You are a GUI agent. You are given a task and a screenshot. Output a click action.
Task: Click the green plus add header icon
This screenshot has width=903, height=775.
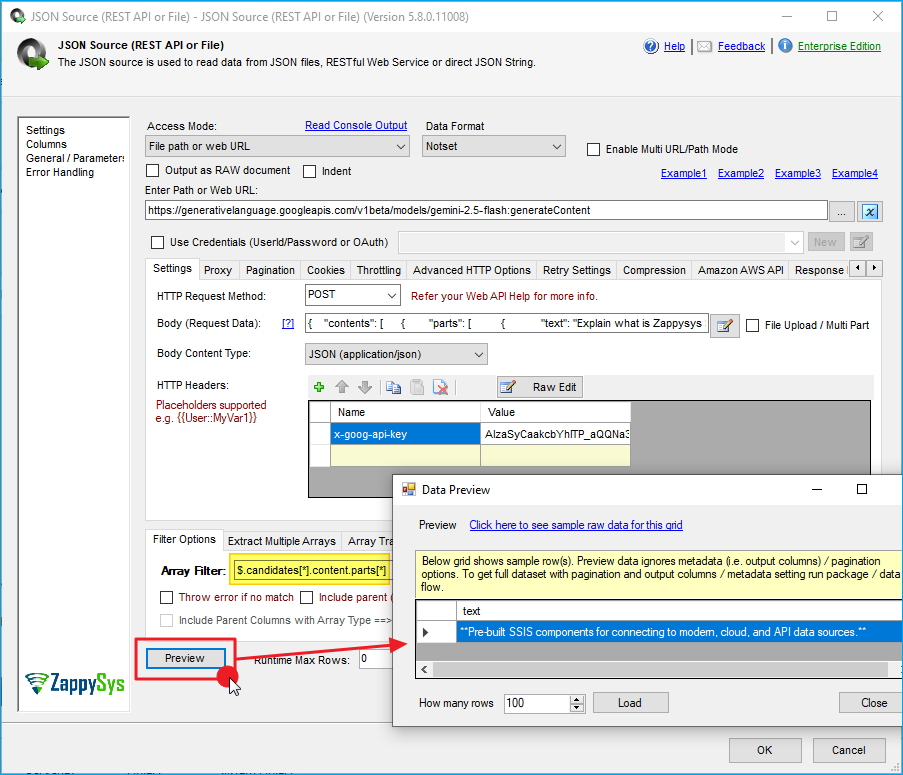tap(319, 387)
